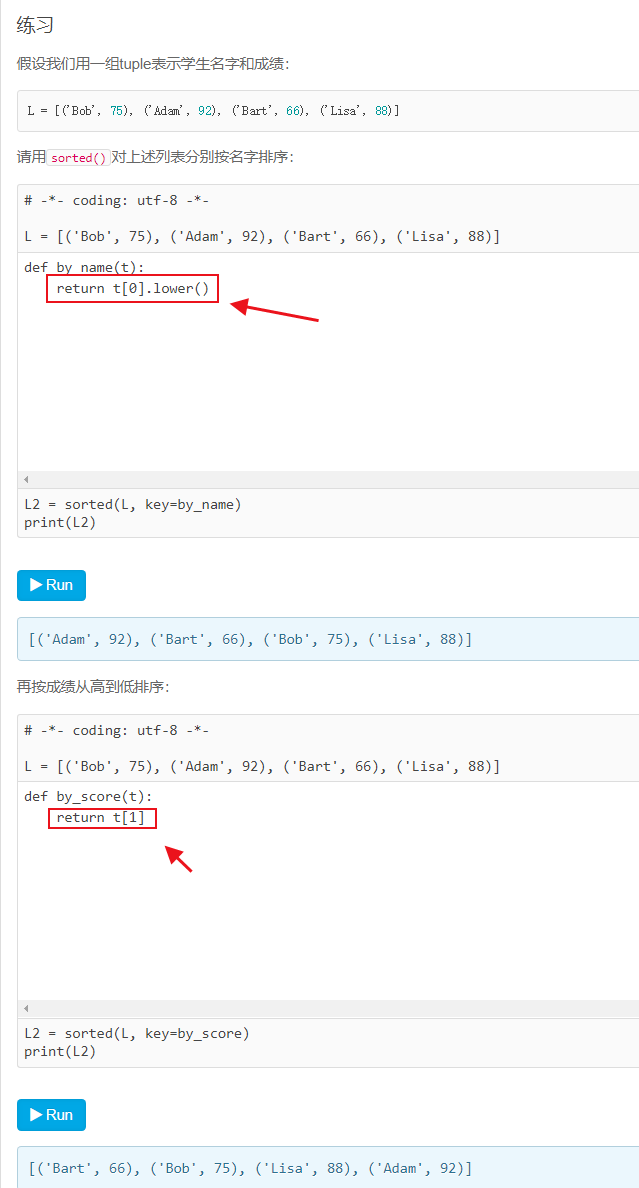Click left scroll arrow in by_name editor

pos(25,480)
